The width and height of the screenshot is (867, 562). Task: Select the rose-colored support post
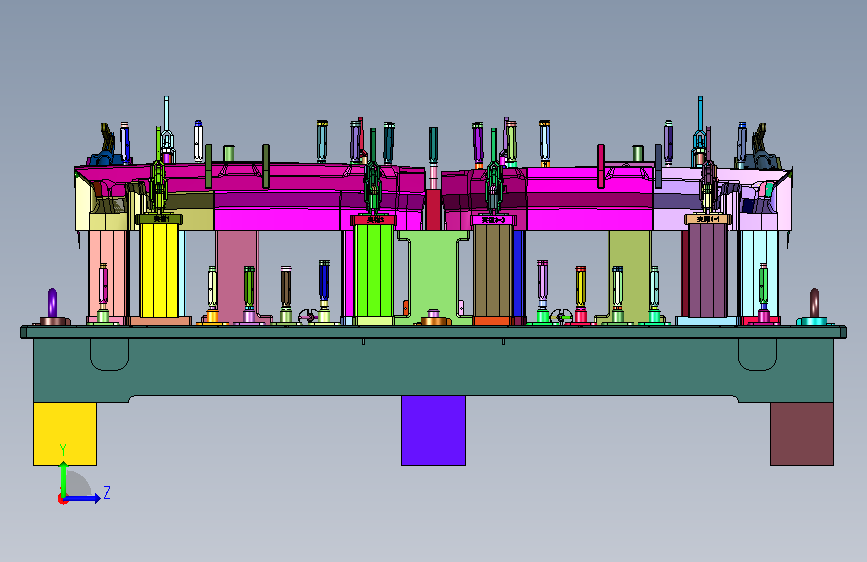[x=237, y=276]
